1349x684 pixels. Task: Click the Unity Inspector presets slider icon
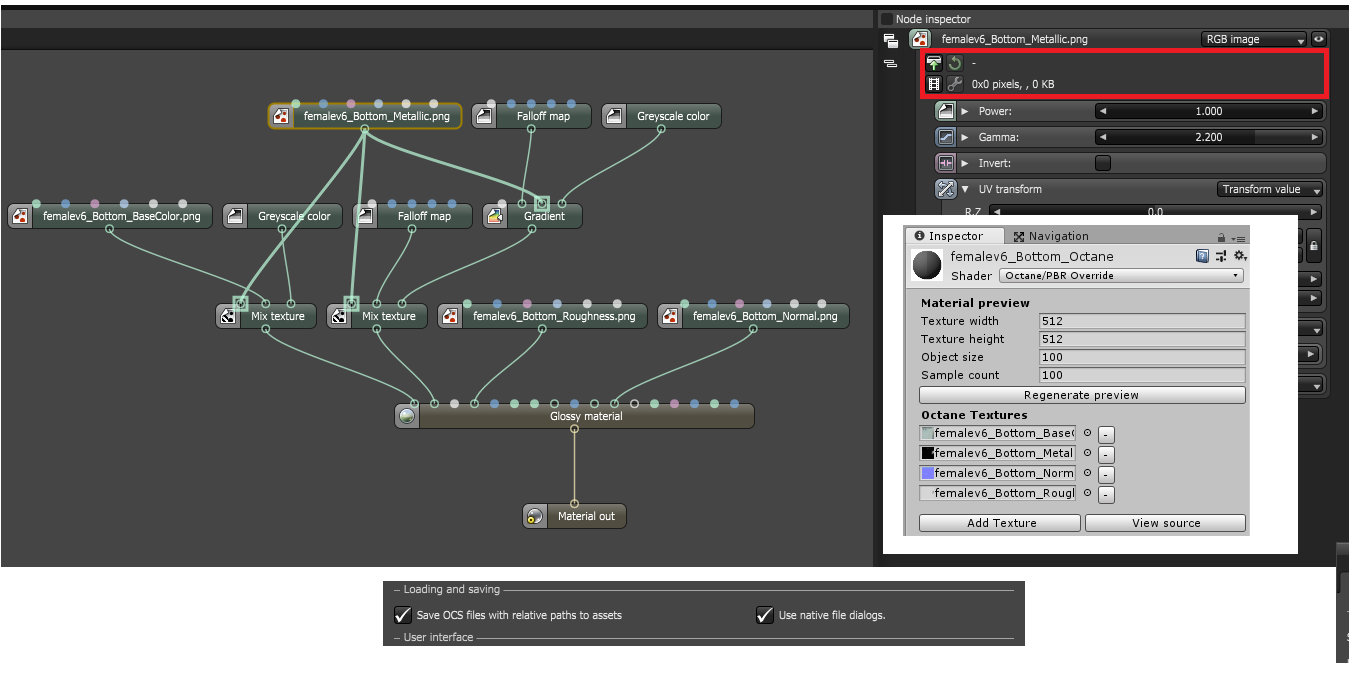point(1221,257)
